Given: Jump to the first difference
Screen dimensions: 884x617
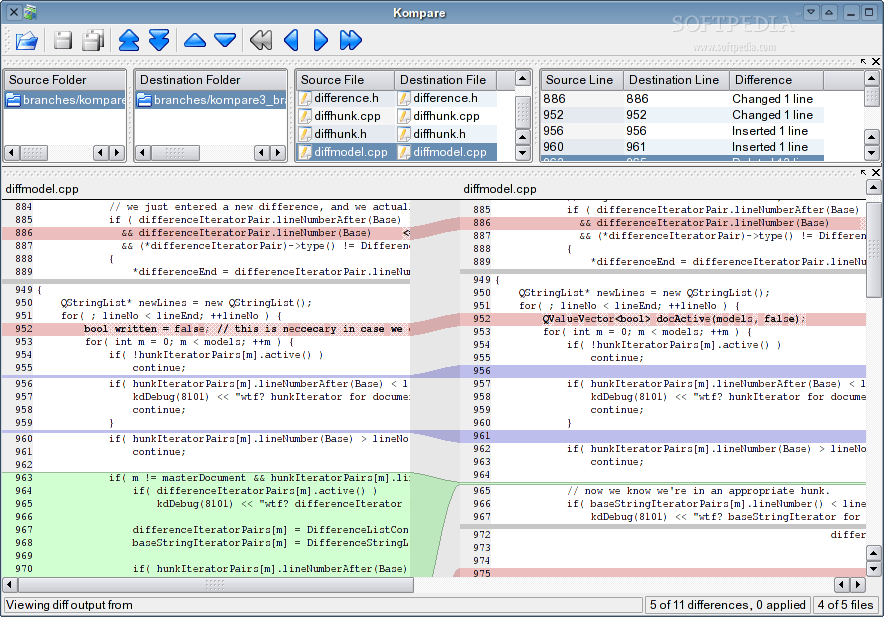Looking at the screenshot, I should click(260, 40).
